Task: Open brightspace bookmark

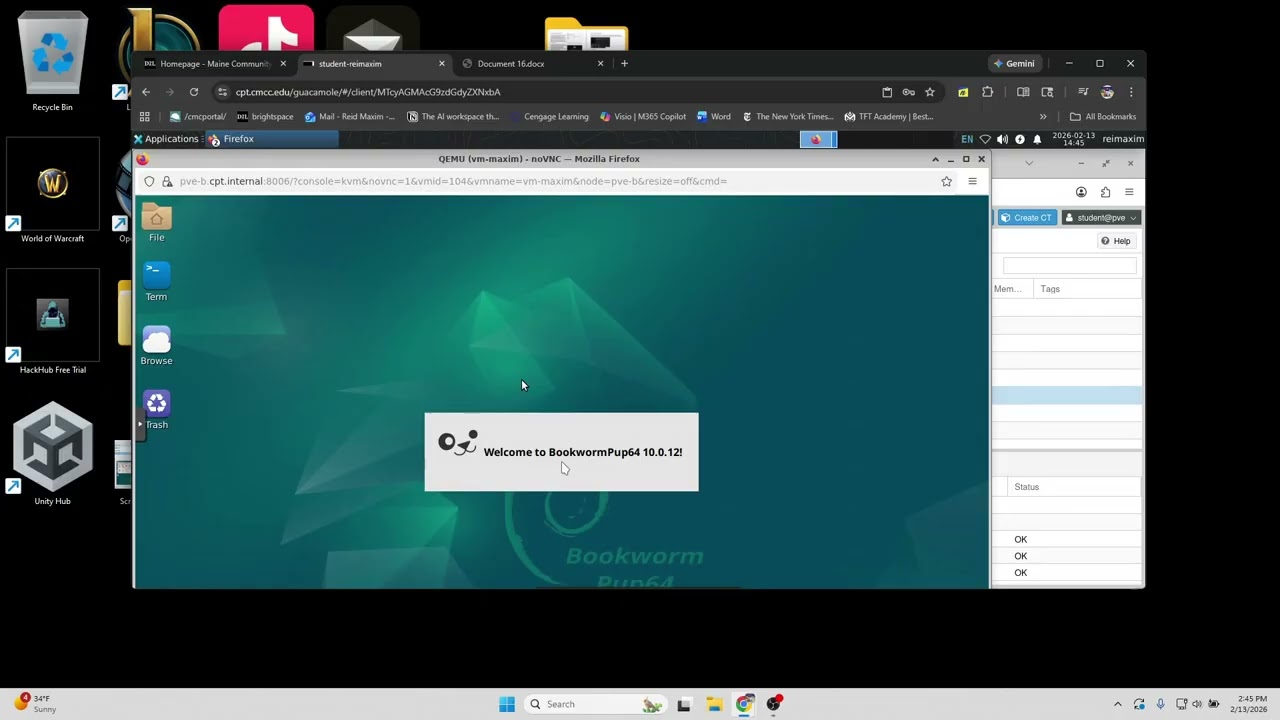Action: click(x=265, y=116)
